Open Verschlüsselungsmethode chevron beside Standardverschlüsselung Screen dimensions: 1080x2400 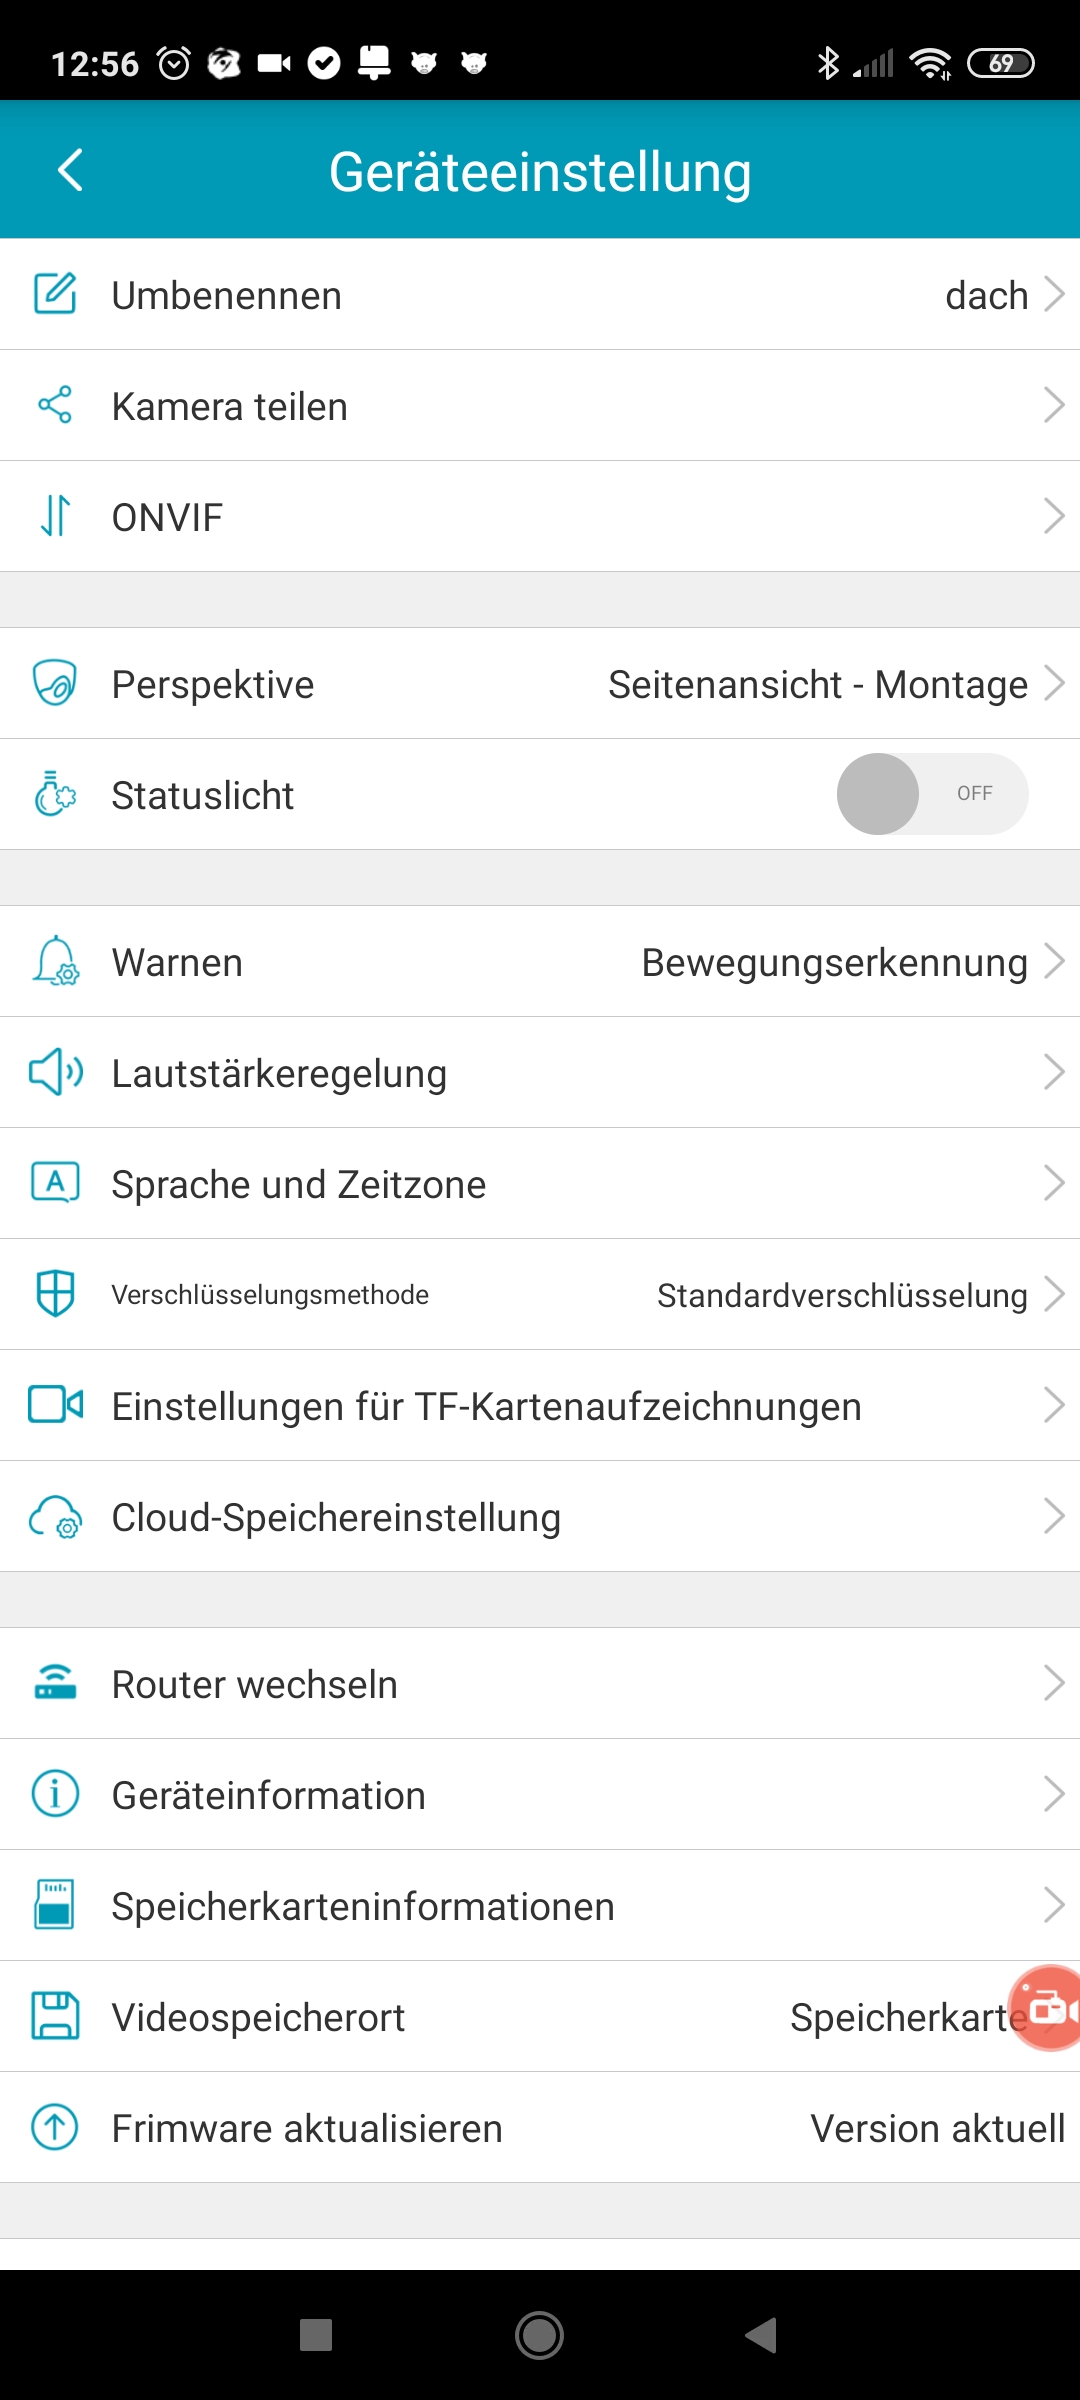[x=1053, y=1294]
